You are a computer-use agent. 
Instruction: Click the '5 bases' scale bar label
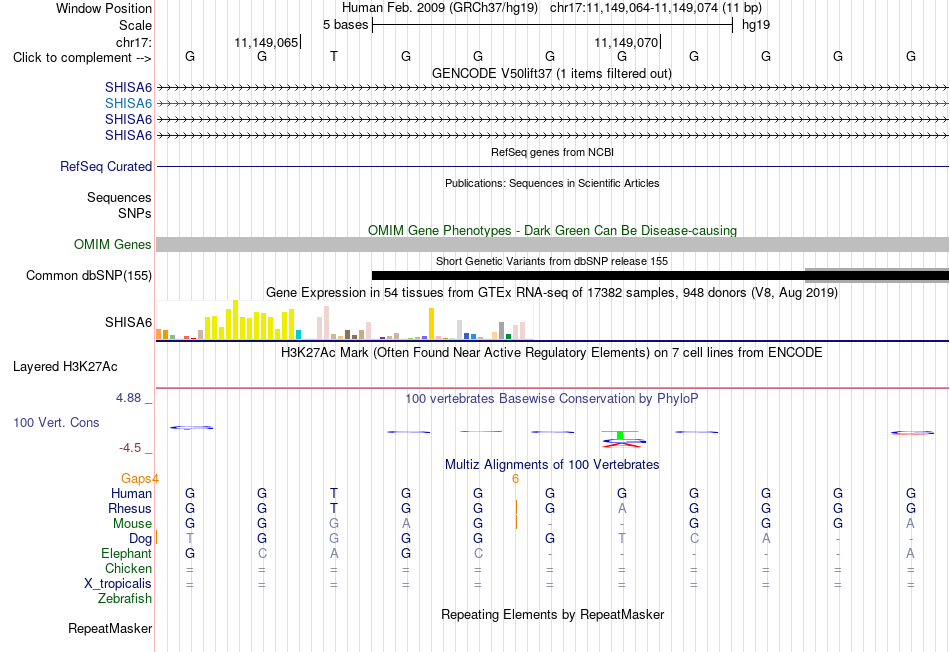pyautogui.click(x=345, y=25)
